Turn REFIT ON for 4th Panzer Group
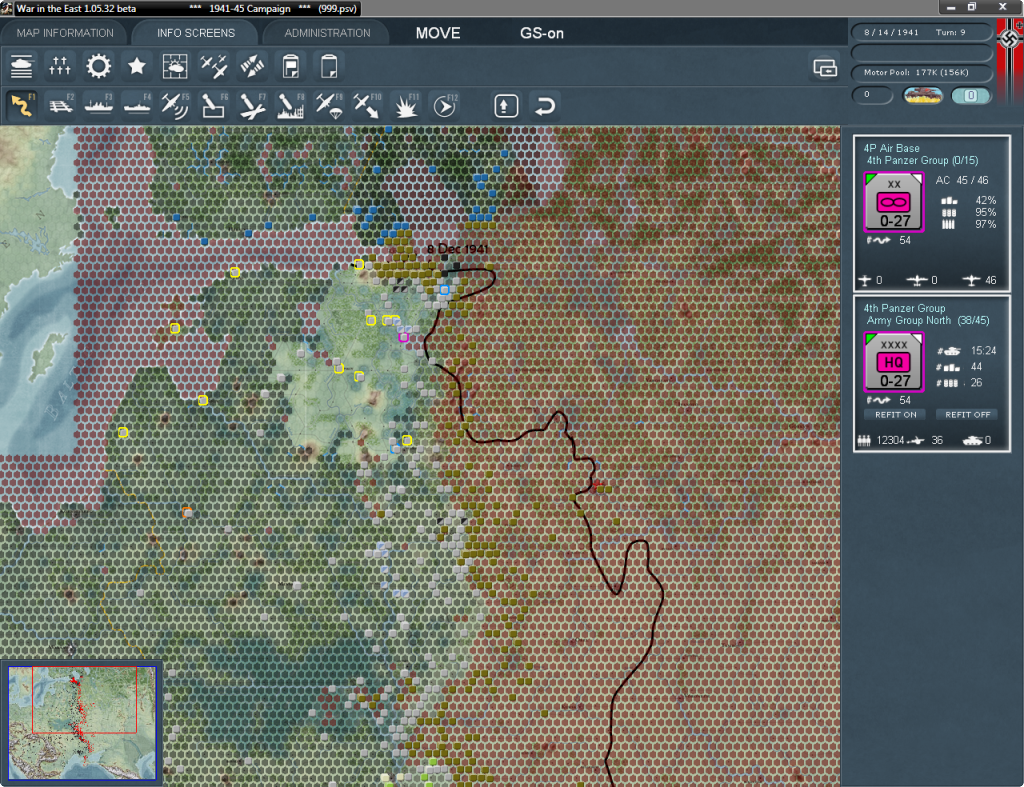The image size is (1024, 787). 895,415
